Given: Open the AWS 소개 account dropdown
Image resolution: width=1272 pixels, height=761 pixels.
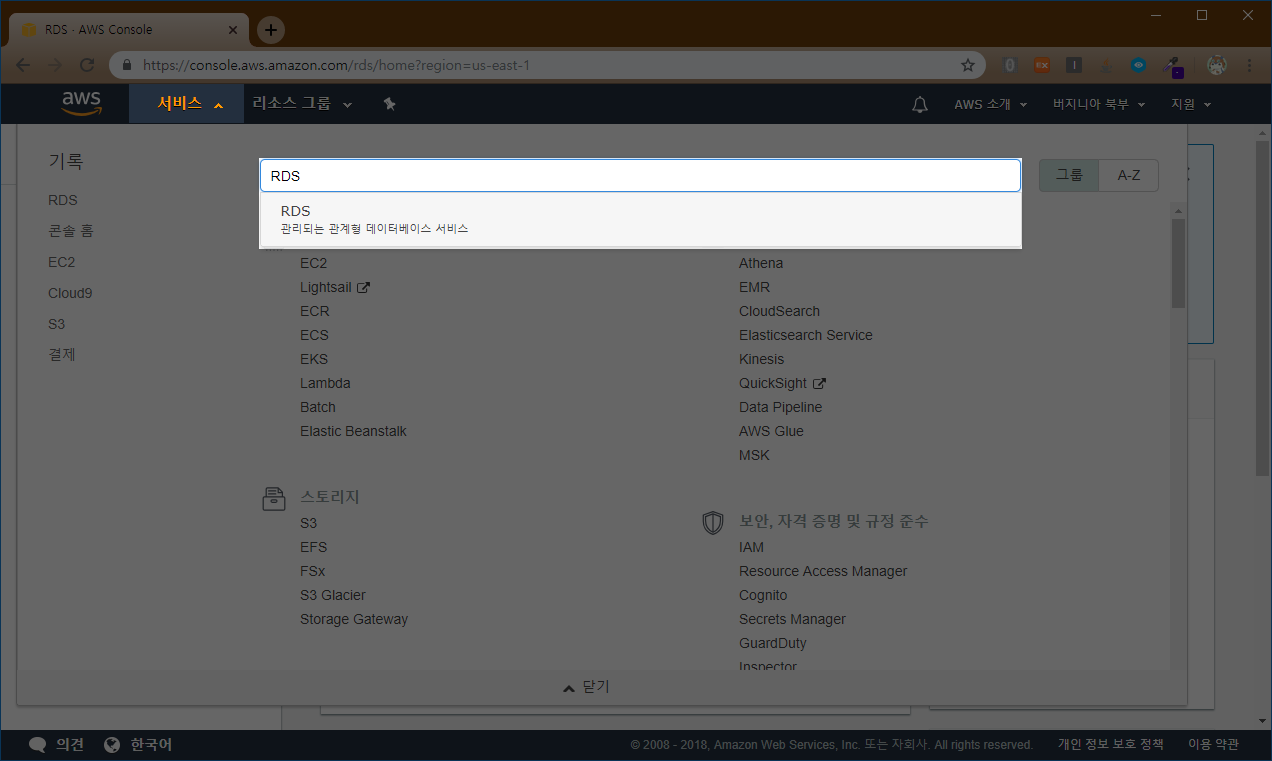Looking at the screenshot, I should pos(990,104).
